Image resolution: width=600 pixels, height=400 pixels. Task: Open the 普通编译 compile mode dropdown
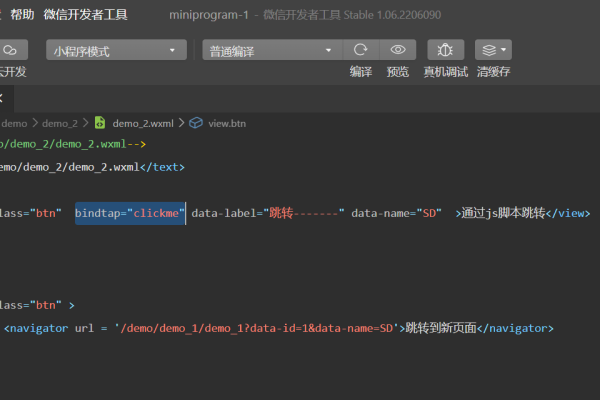point(271,50)
